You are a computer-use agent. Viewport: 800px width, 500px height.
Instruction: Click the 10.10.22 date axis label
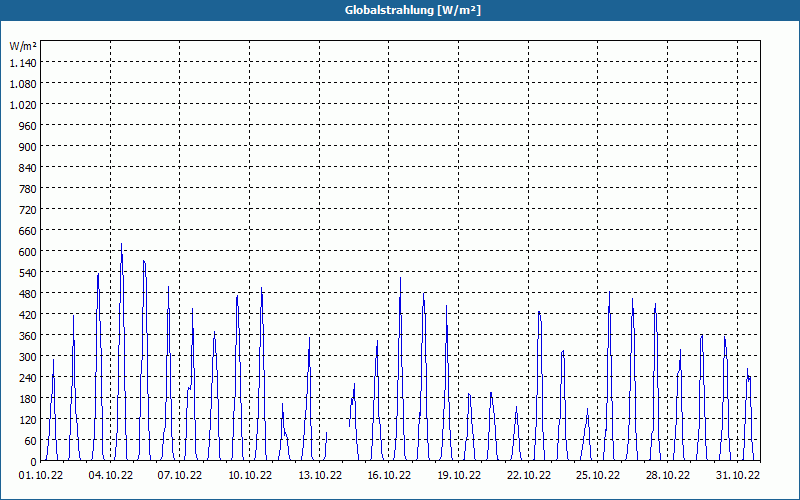tap(250, 475)
